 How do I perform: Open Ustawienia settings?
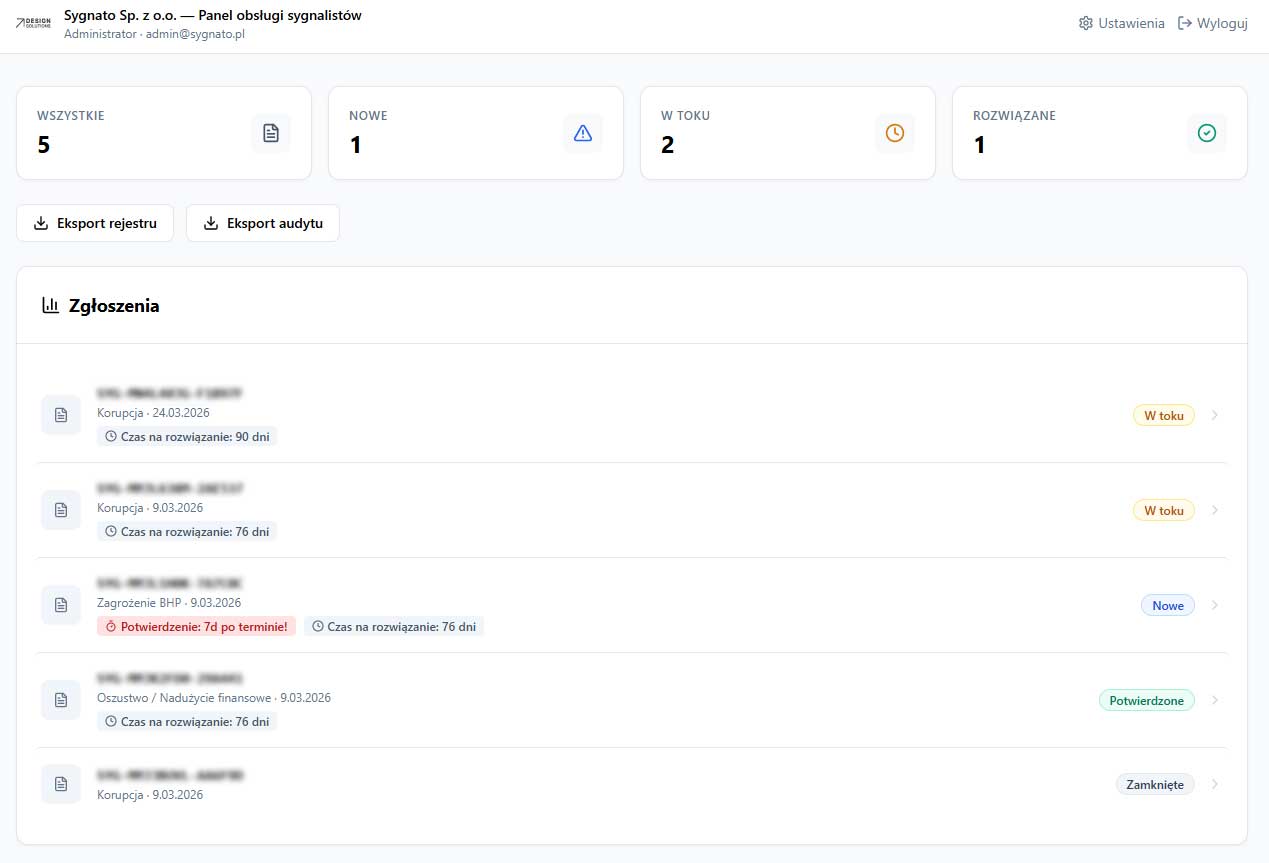click(x=1121, y=23)
